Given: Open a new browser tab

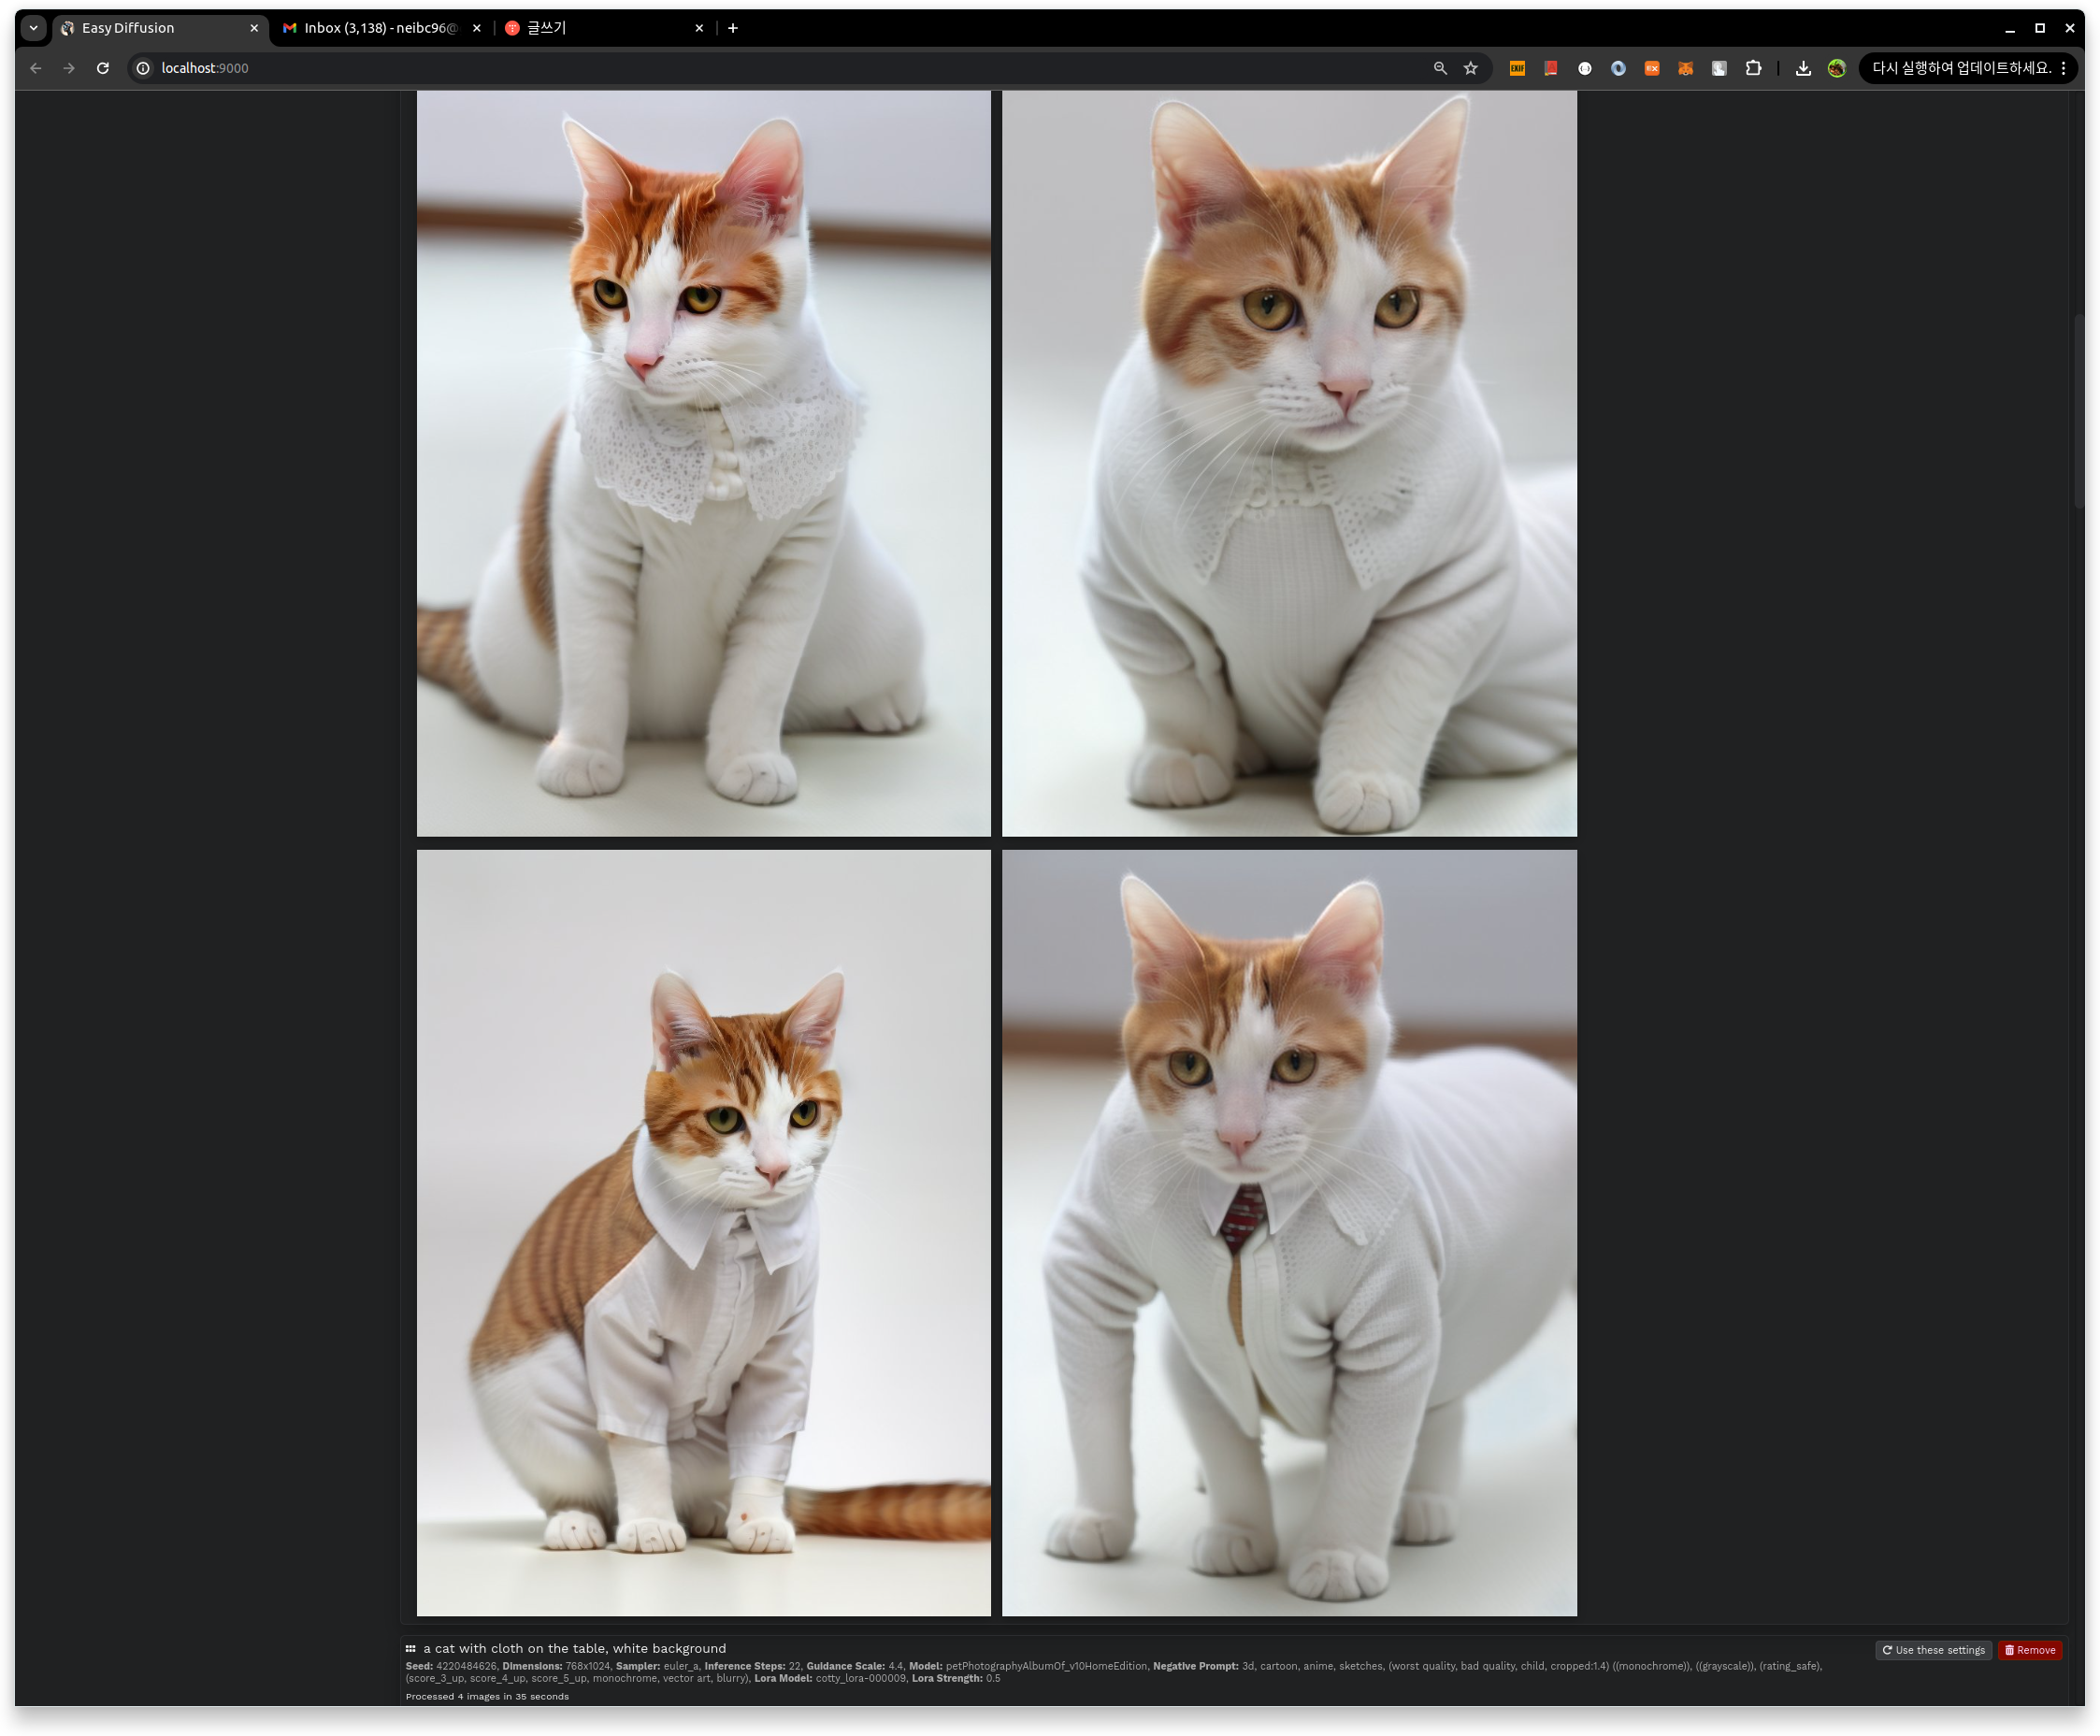Looking at the screenshot, I should 733,28.
